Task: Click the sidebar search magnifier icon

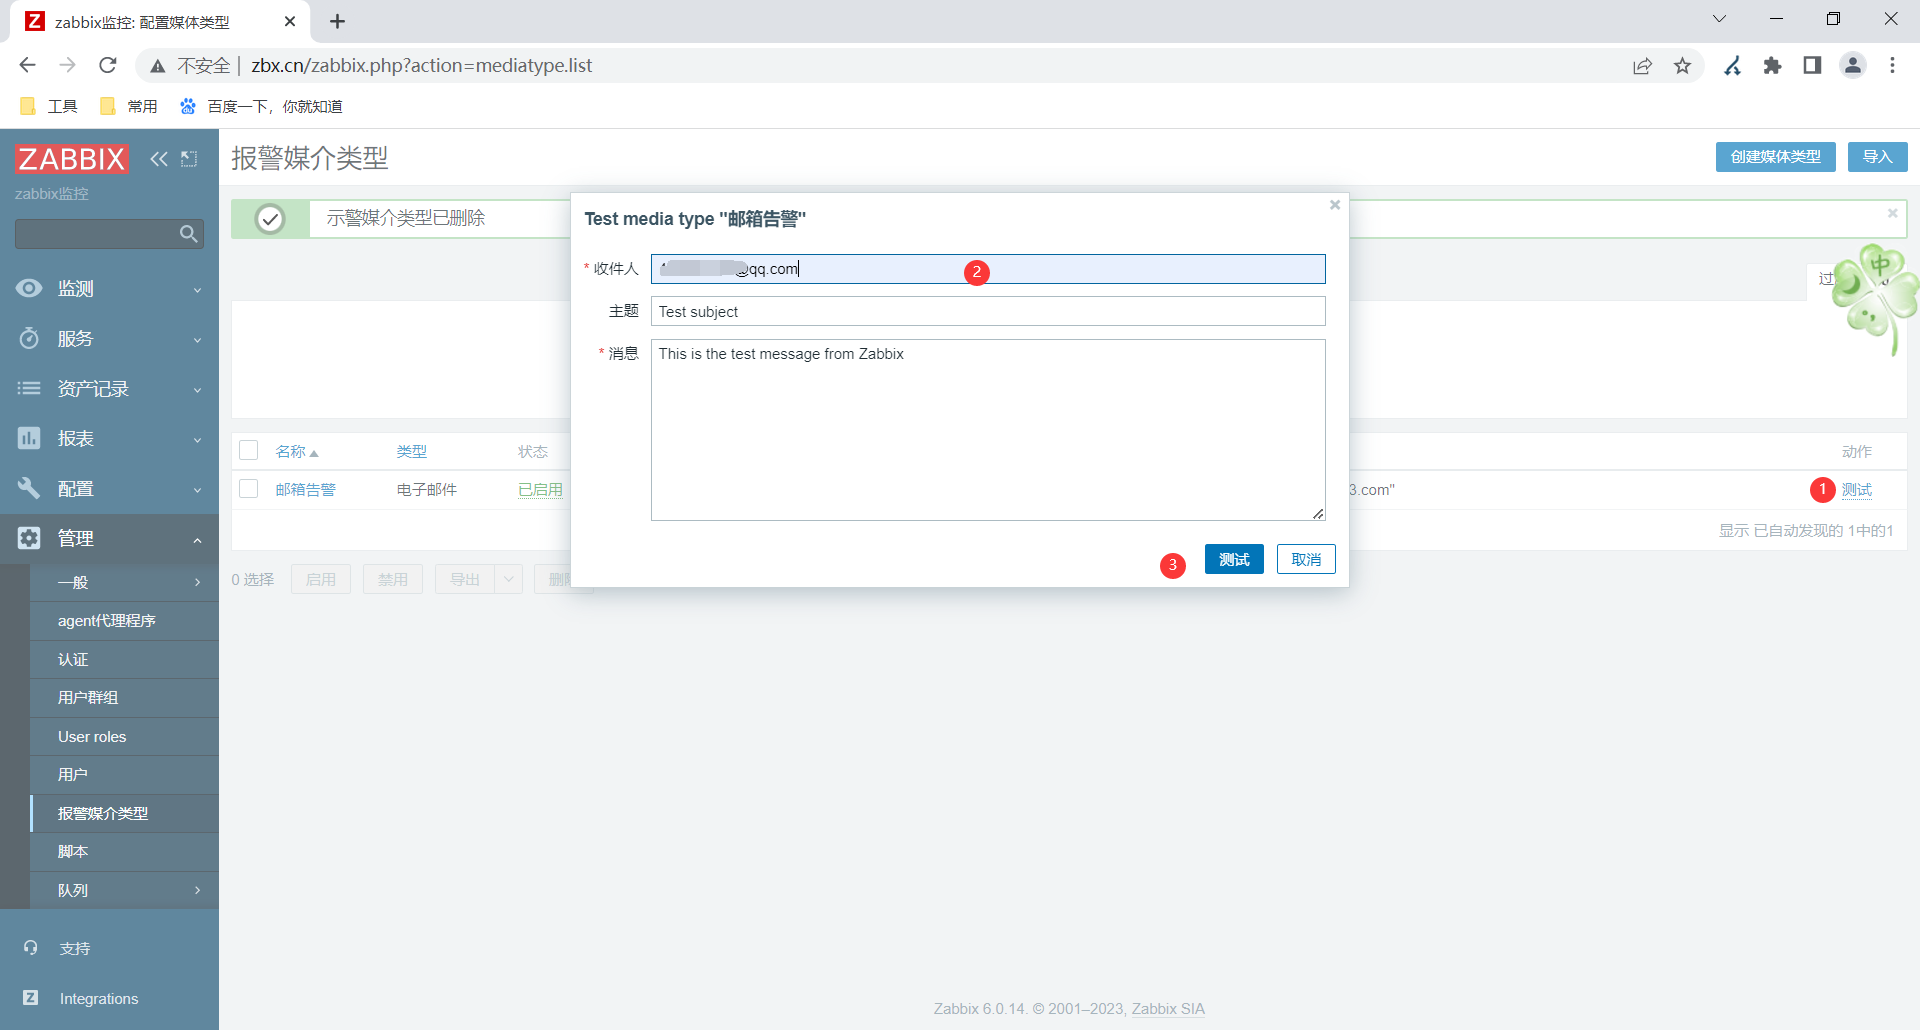Action: click(x=188, y=234)
